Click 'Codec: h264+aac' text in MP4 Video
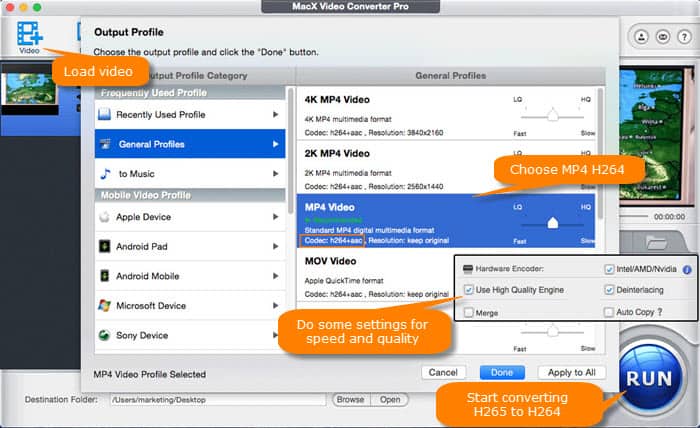The image size is (700, 428). click(x=333, y=241)
